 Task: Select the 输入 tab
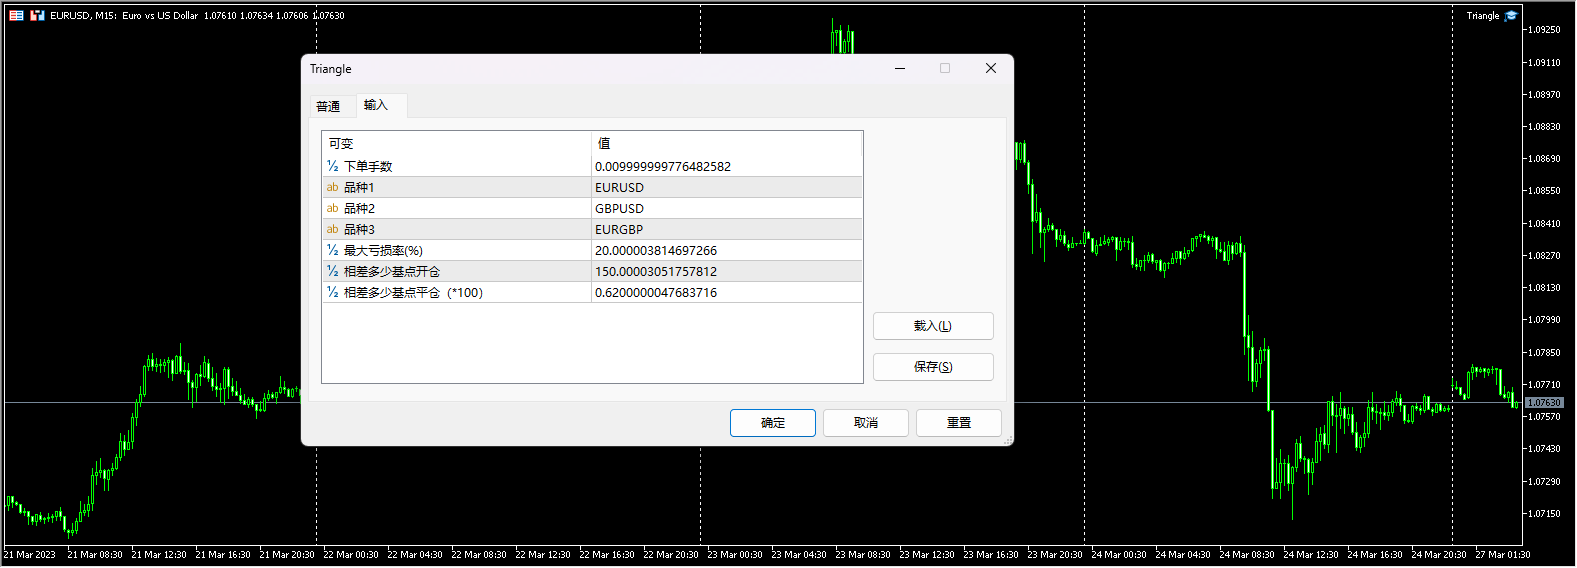click(x=375, y=105)
